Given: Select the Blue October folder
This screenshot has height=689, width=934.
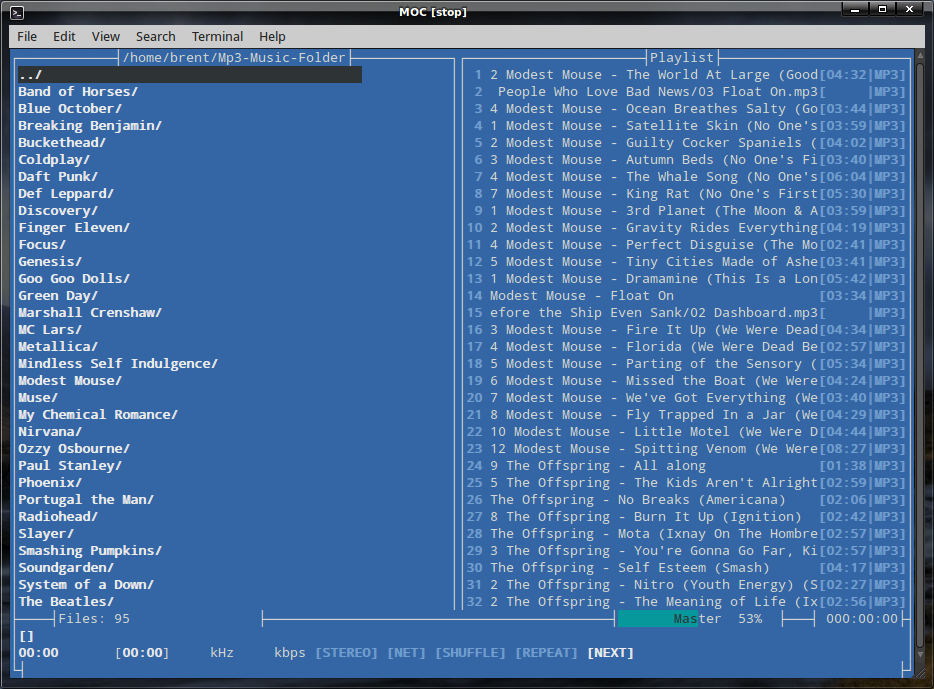Looking at the screenshot, I should (x=70, y=109).
